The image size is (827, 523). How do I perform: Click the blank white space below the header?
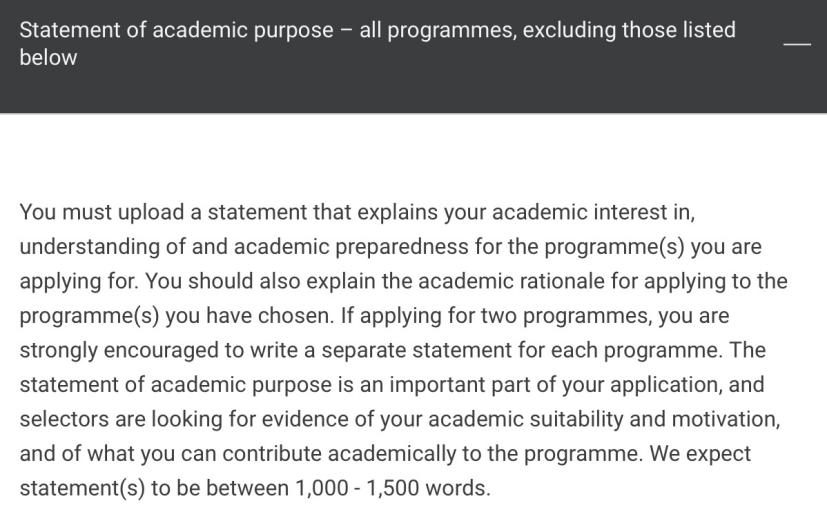[414, 156]
